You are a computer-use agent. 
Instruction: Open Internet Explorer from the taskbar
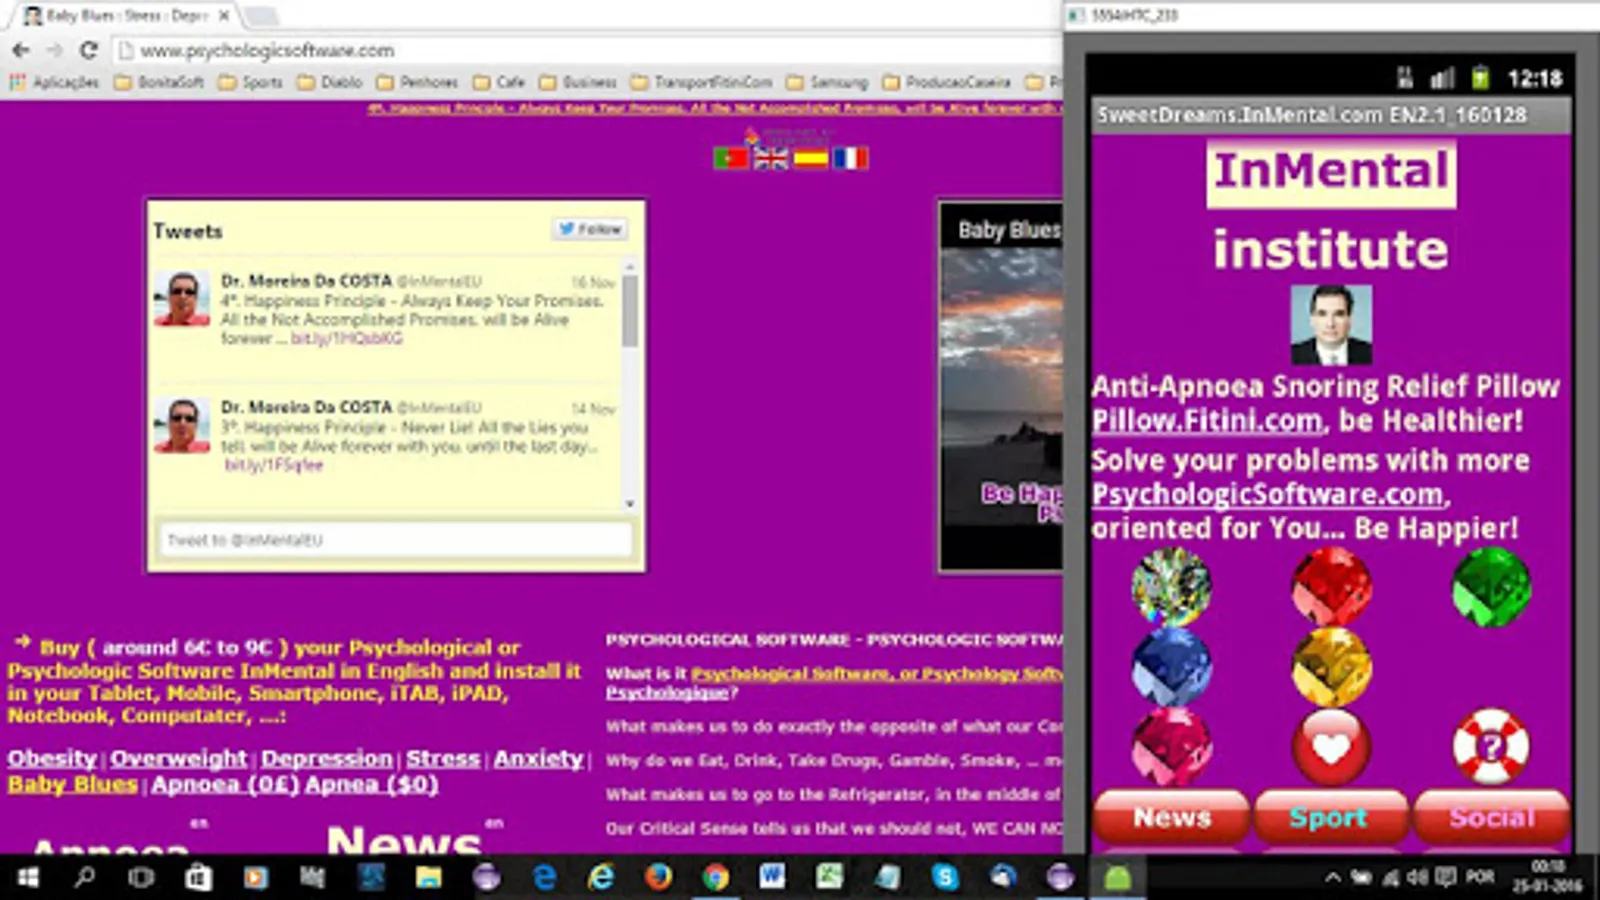(x=601, y=878)
